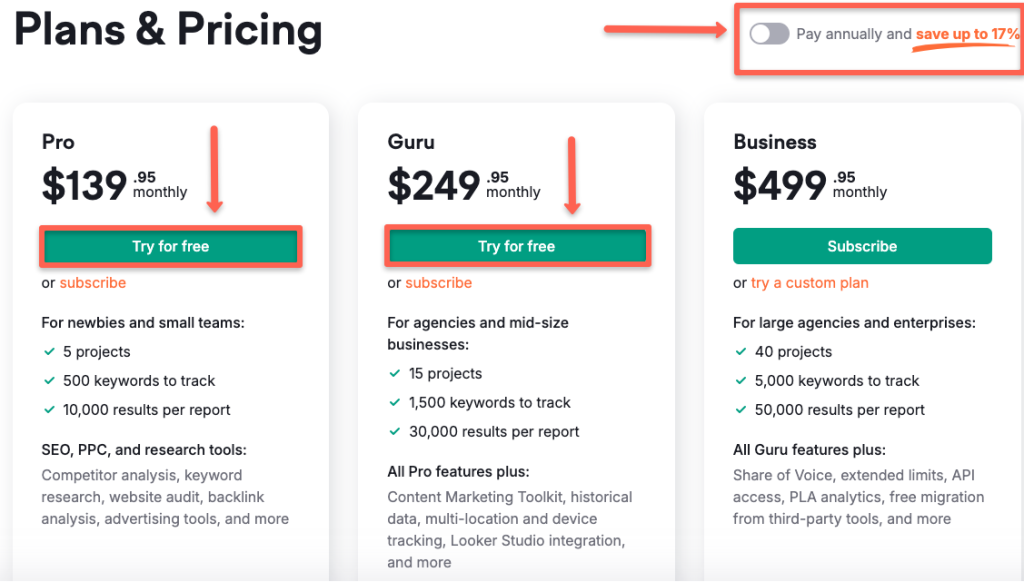This screenshot has height=582, width=1024.
Task: Follow the "try a custom plan" link
Action: point(809,283)
